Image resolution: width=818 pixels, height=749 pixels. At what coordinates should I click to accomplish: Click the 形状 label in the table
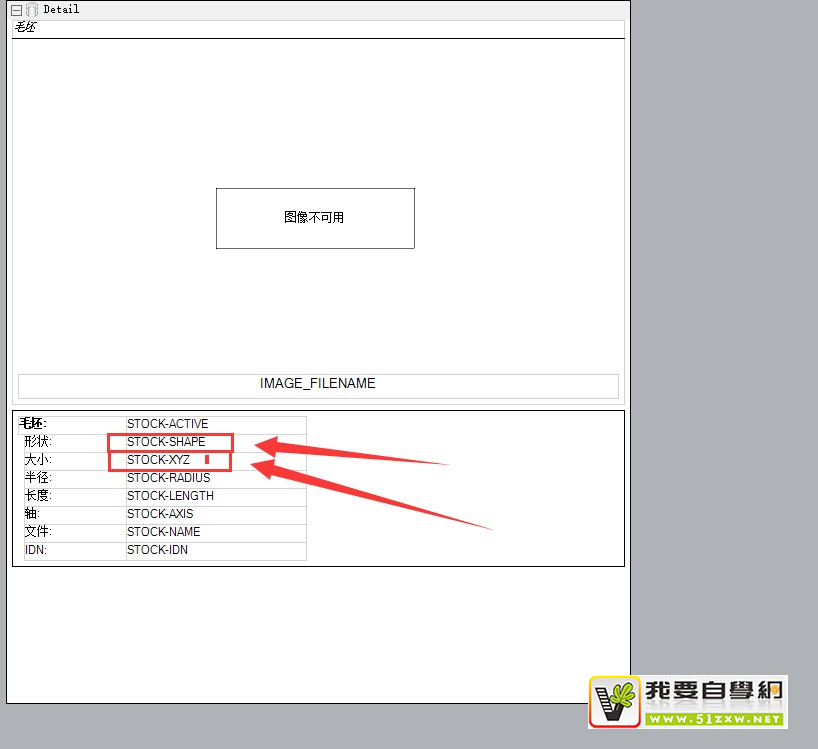[37, 442]
